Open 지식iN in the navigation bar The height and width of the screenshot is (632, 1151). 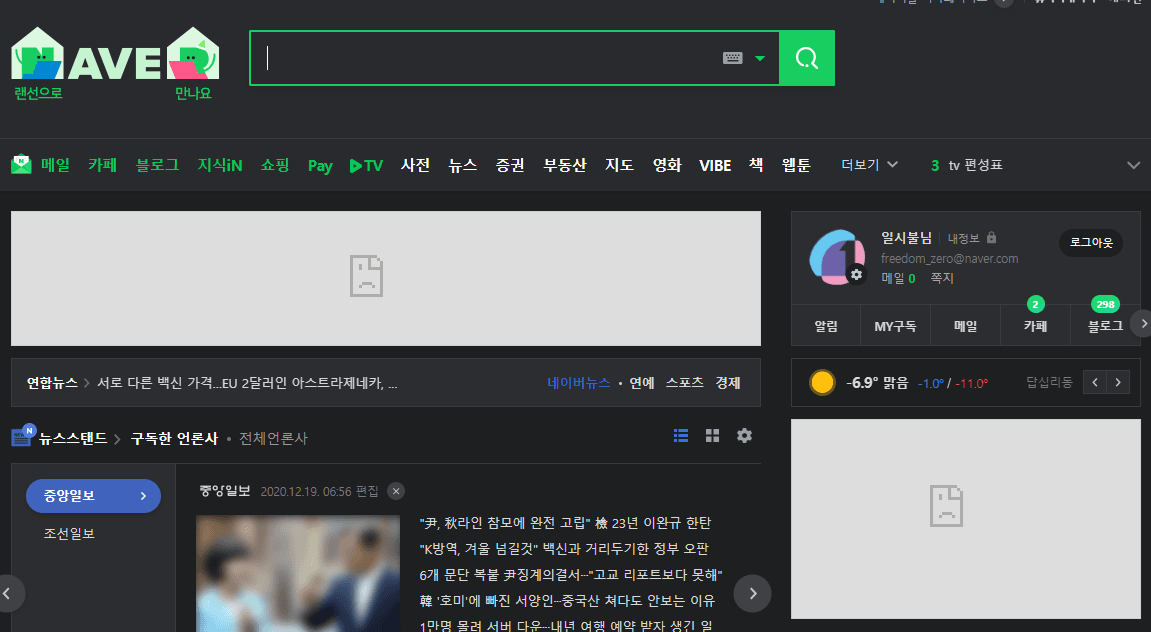[x=219, y=164]
